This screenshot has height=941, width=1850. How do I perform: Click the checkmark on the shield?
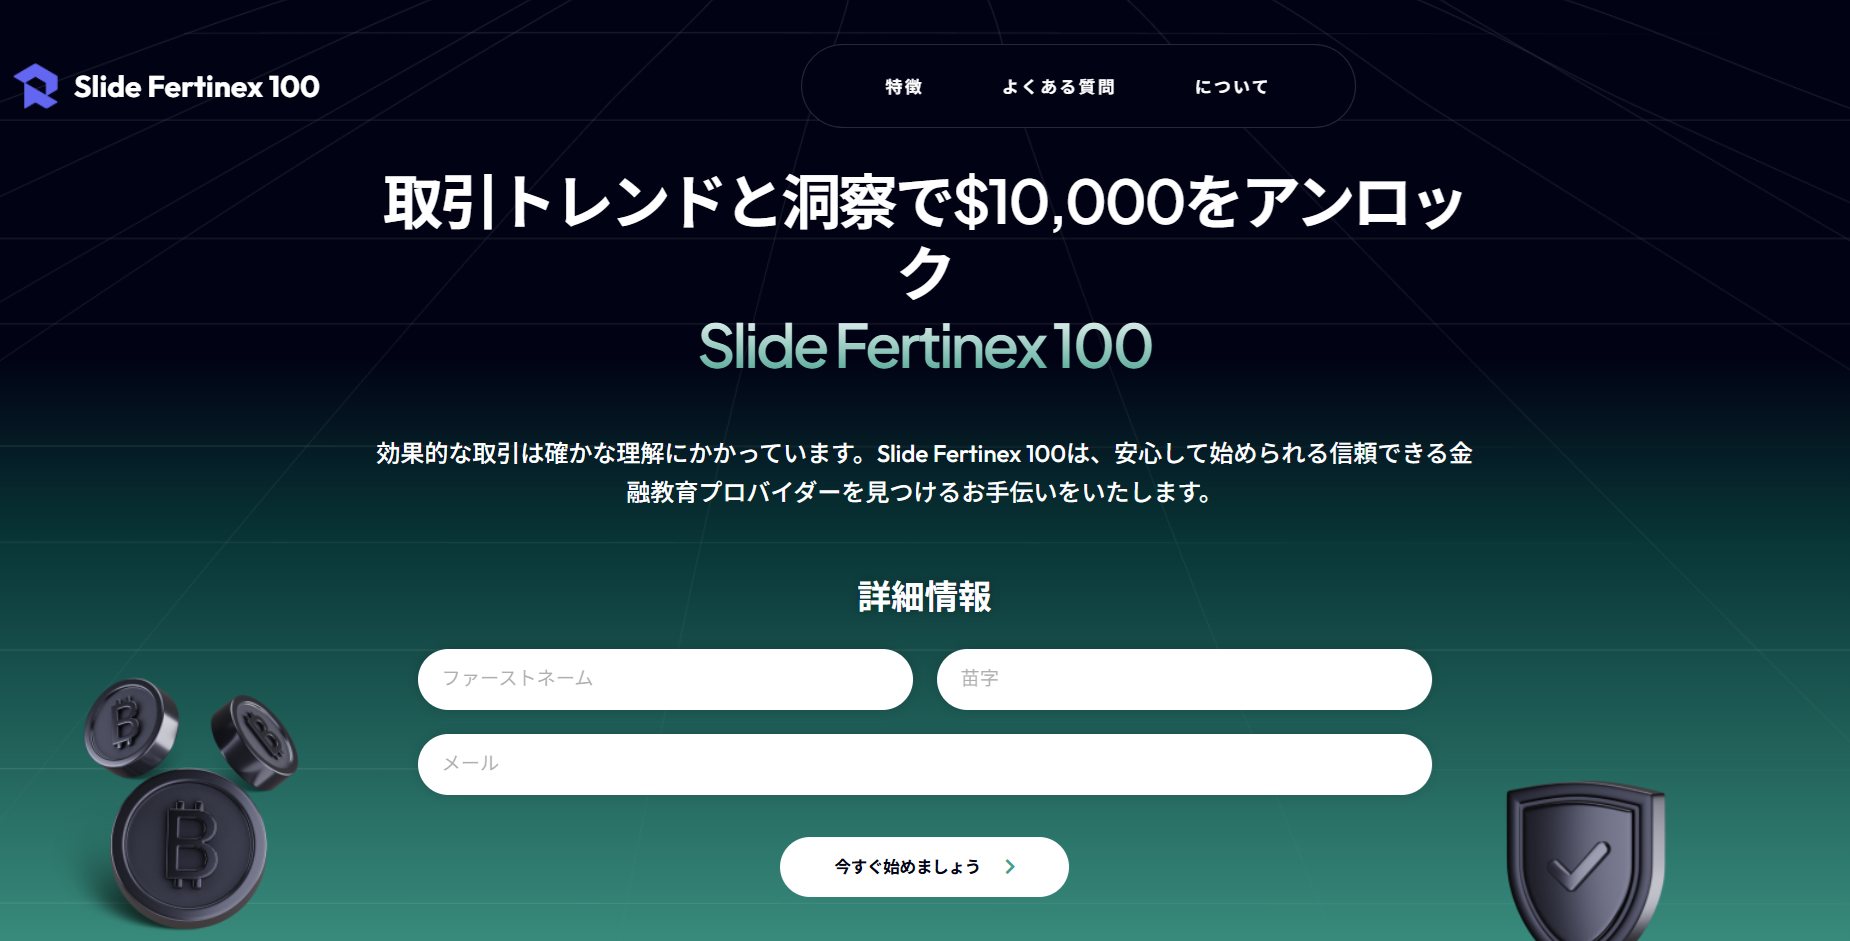click(1578, 866)
